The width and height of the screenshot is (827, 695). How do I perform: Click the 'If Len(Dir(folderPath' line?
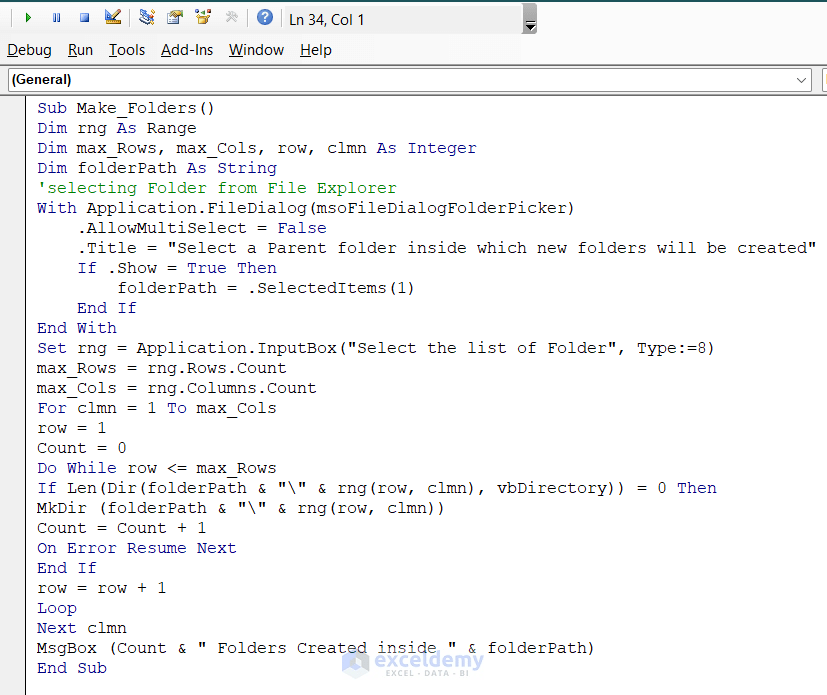coord(377,489)
